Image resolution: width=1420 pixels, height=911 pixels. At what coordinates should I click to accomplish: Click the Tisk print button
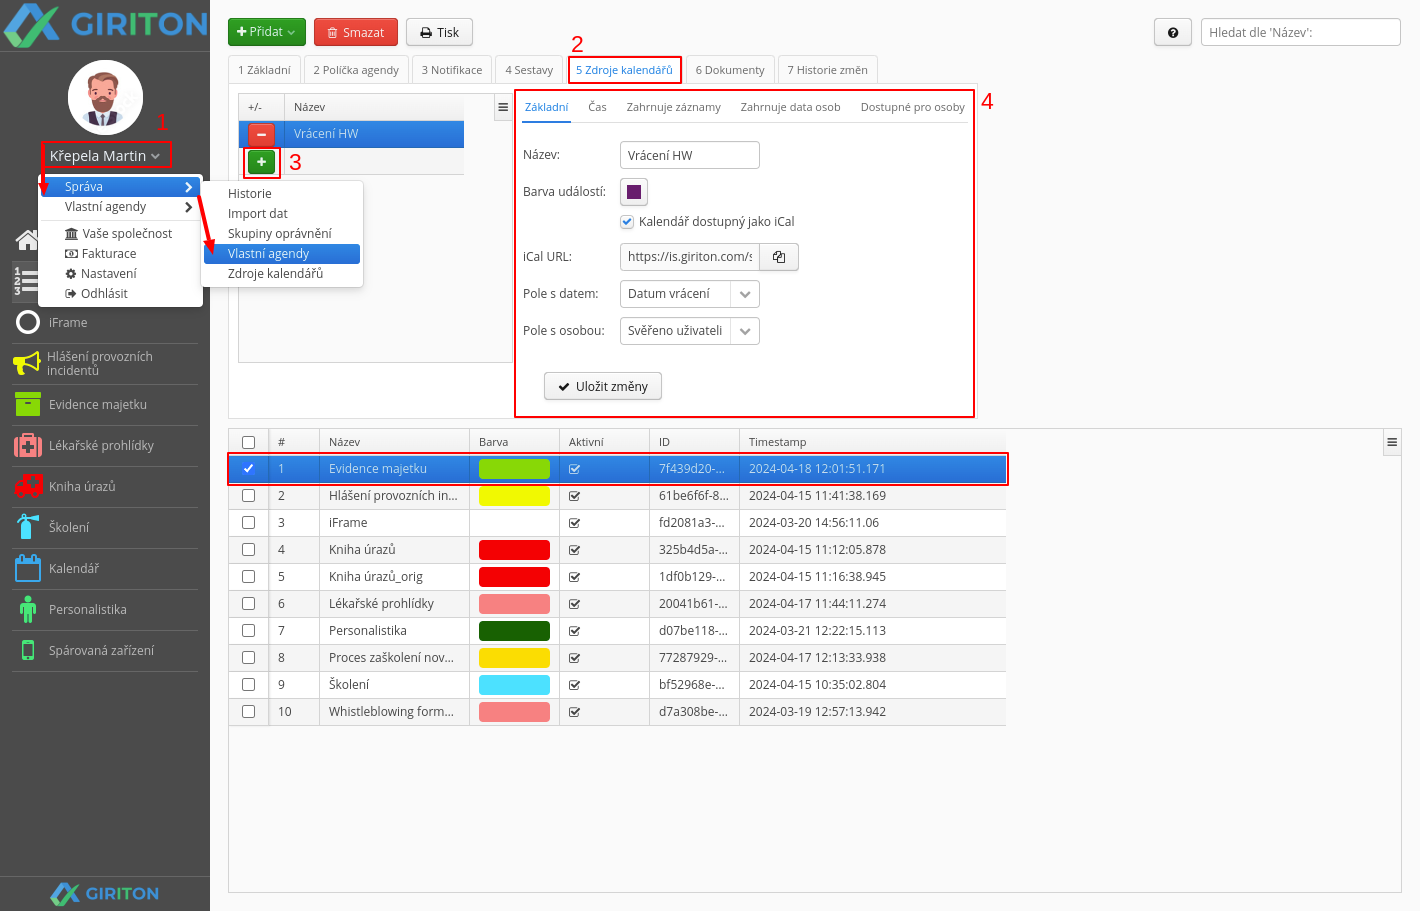[440, 32]
